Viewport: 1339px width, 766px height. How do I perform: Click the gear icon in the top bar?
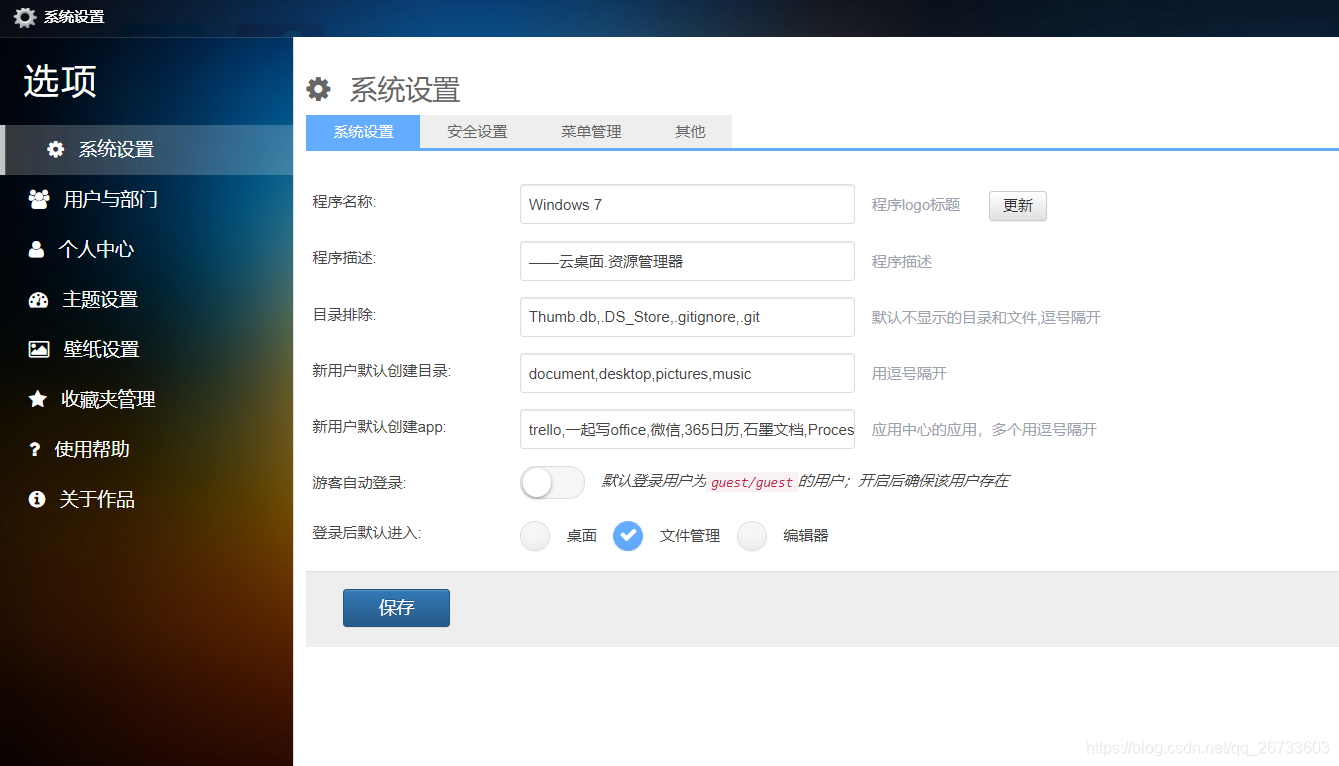pos(24,16)
